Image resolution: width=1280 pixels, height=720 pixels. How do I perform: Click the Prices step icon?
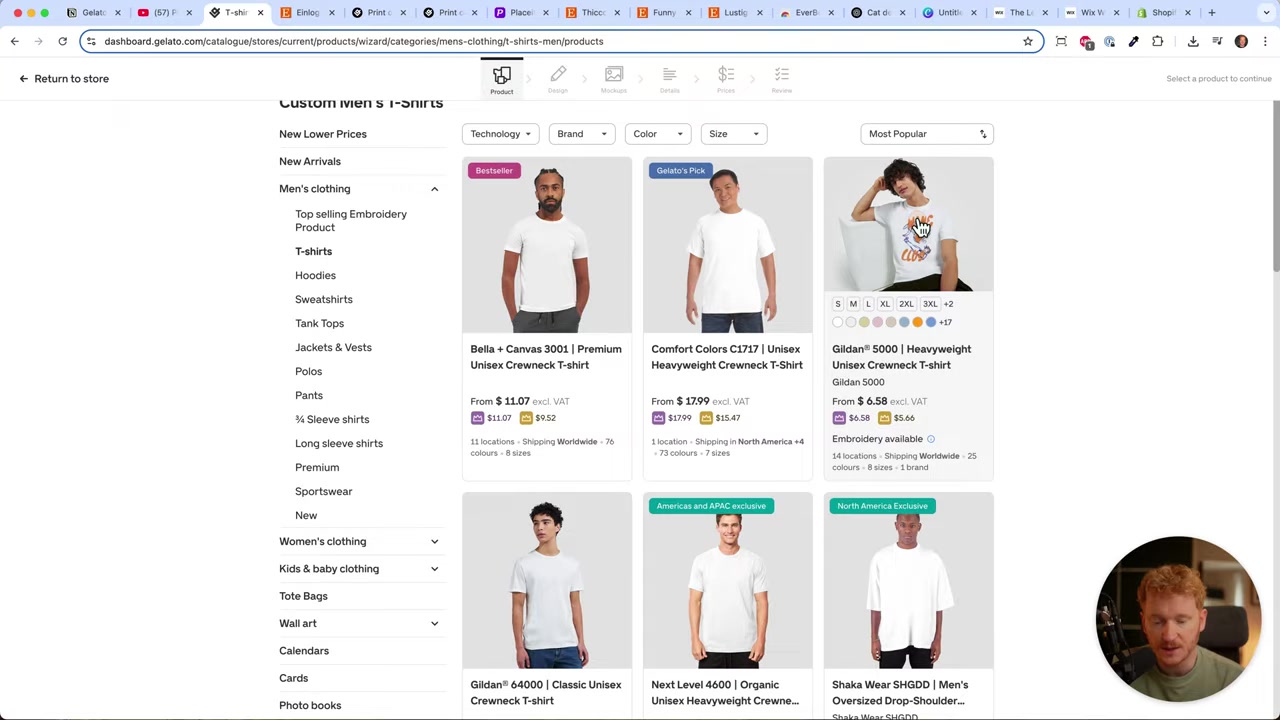[726, 75]
